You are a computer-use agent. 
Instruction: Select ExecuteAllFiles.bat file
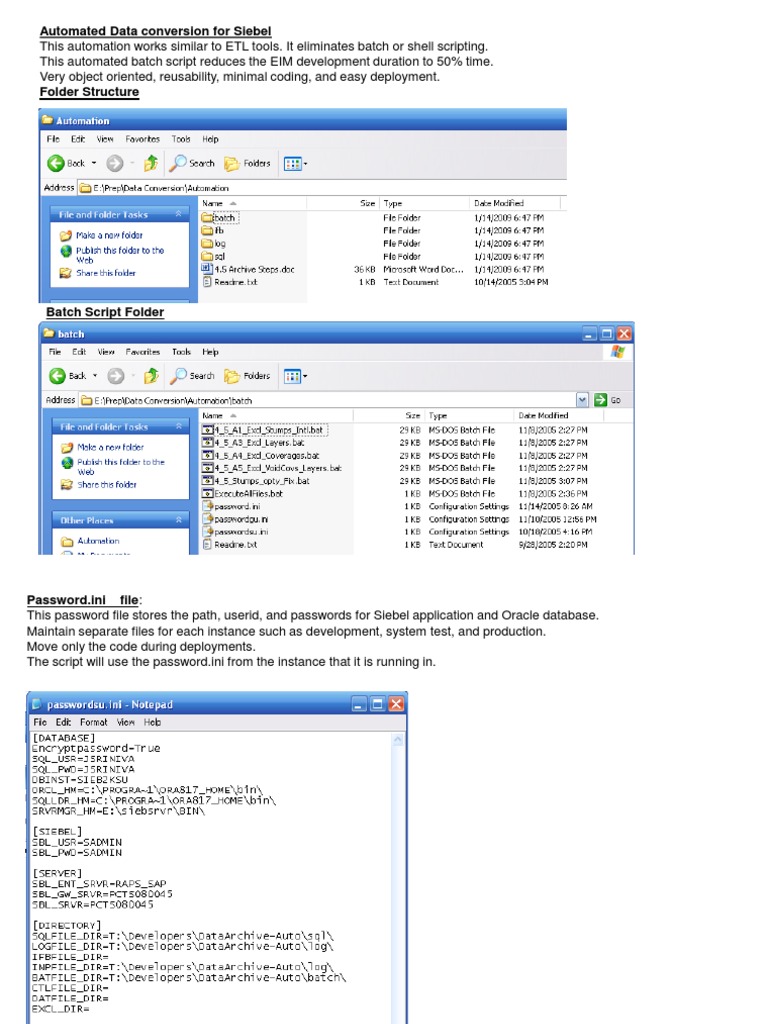[242, 494]
